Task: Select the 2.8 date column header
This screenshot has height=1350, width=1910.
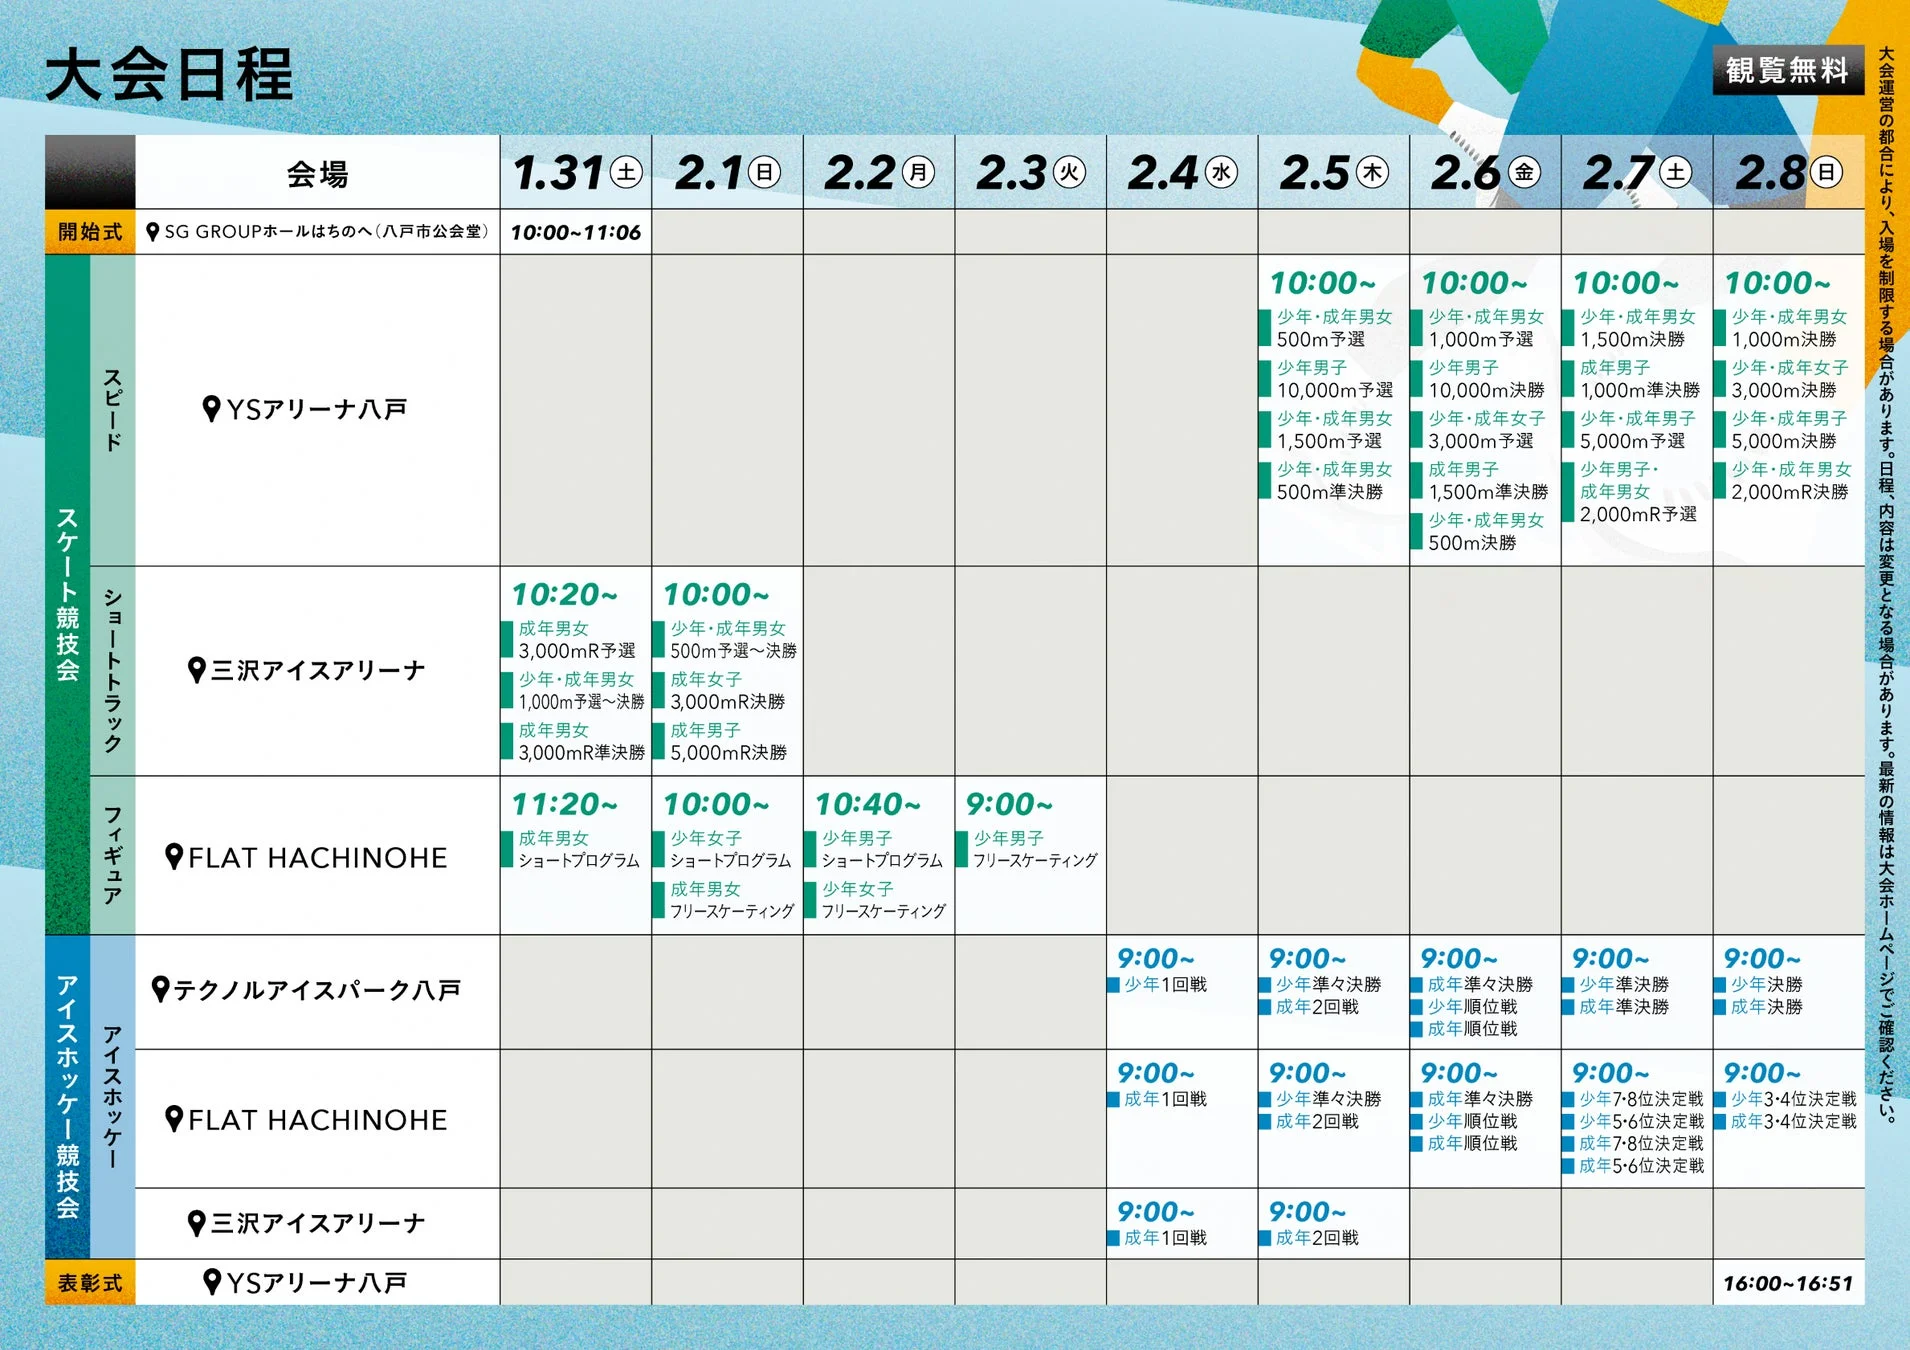Action: point(1788,173)
